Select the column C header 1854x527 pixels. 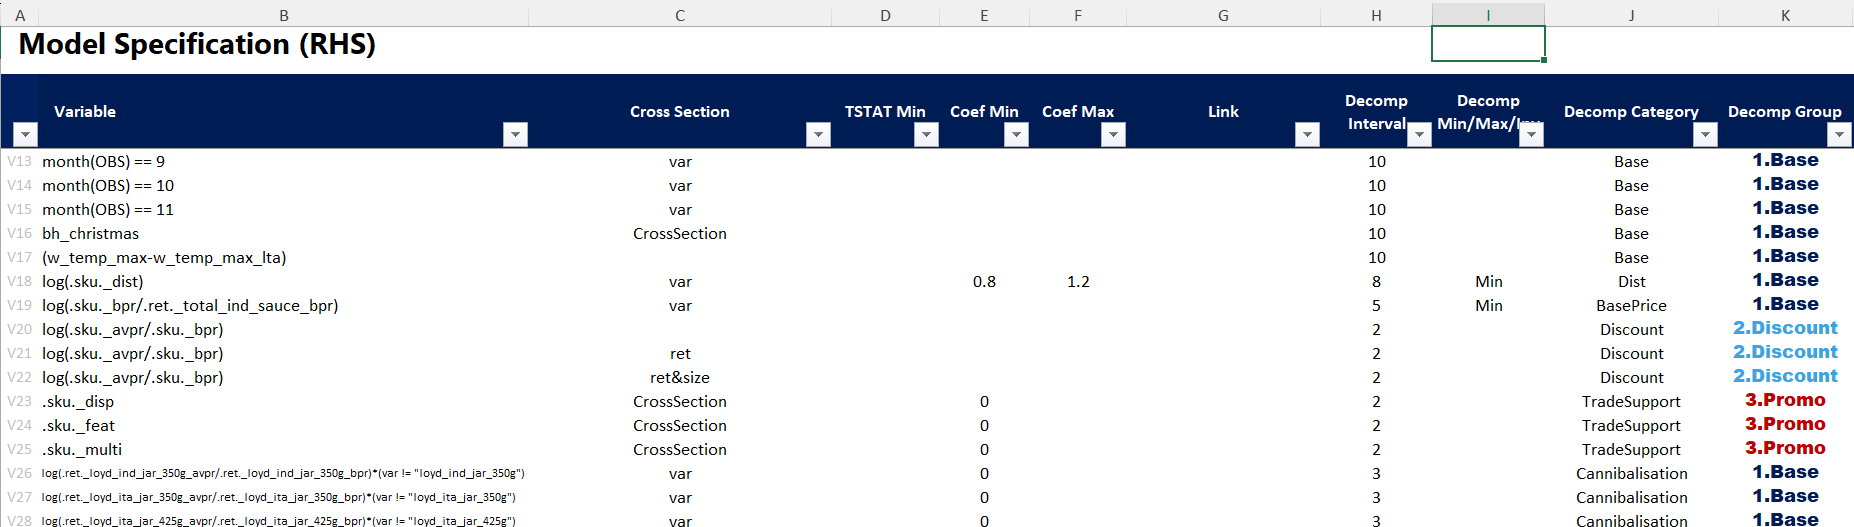[679, 15]
